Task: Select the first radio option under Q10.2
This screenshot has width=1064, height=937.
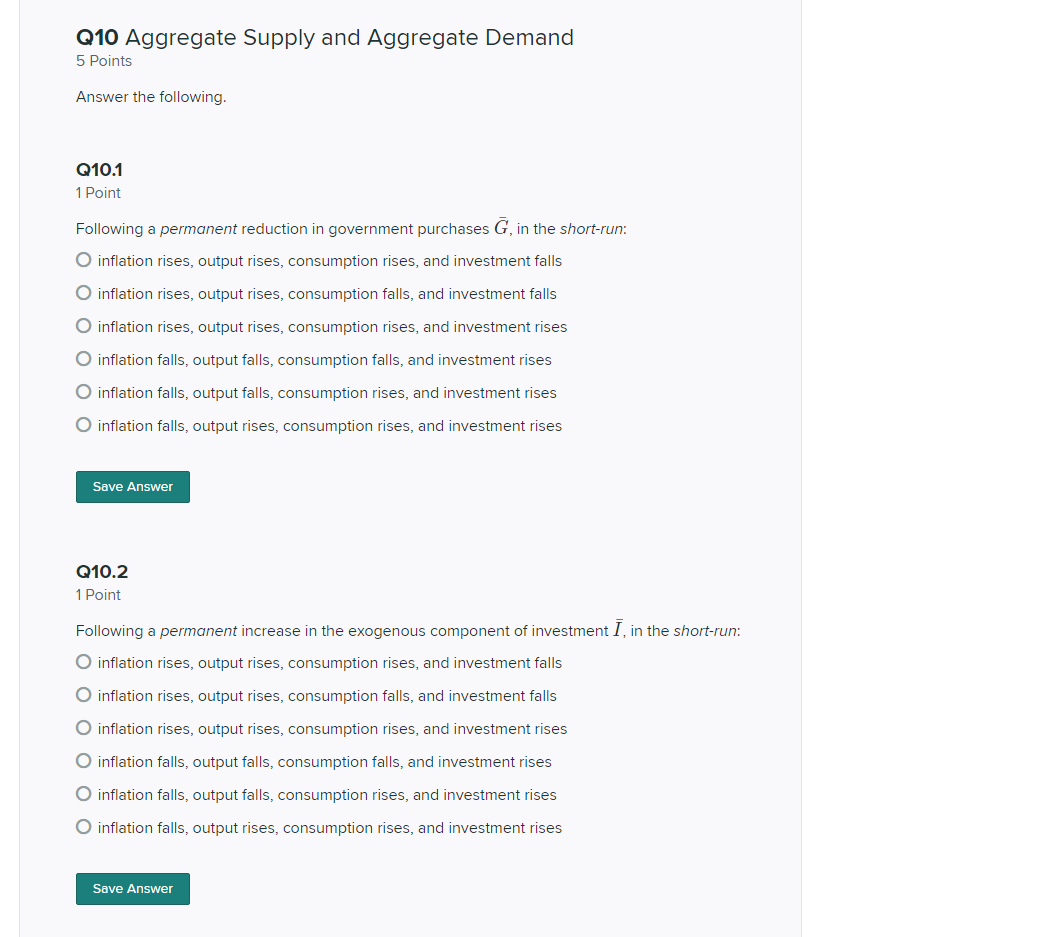Action: 84,661
